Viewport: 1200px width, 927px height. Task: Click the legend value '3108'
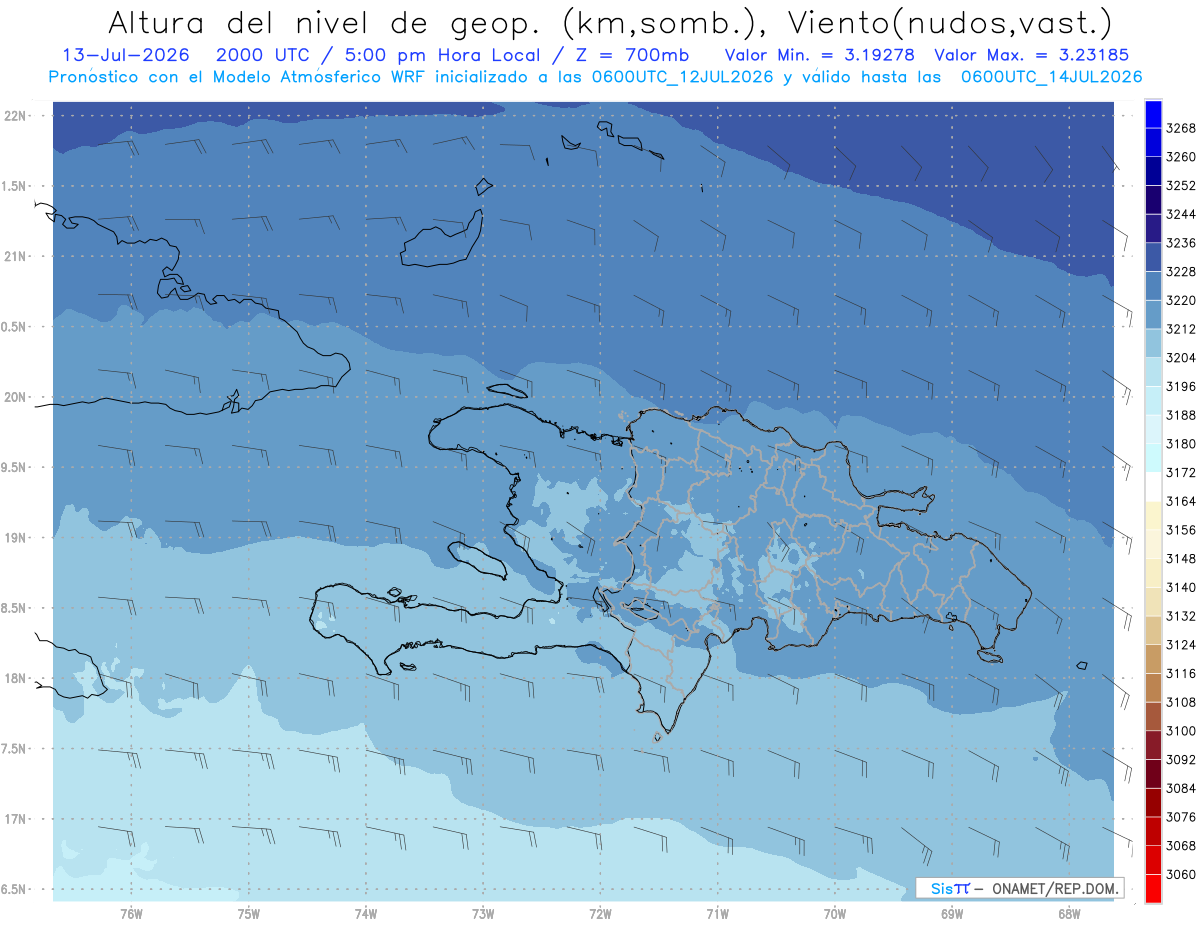click(1181, 702)
